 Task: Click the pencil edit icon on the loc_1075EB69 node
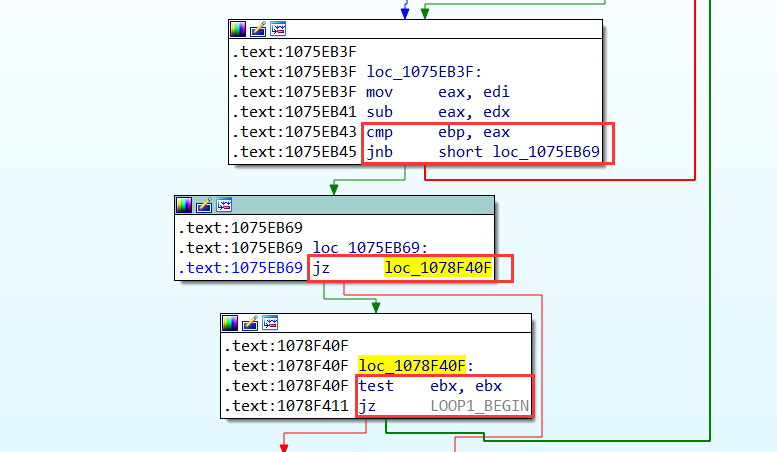204,205
